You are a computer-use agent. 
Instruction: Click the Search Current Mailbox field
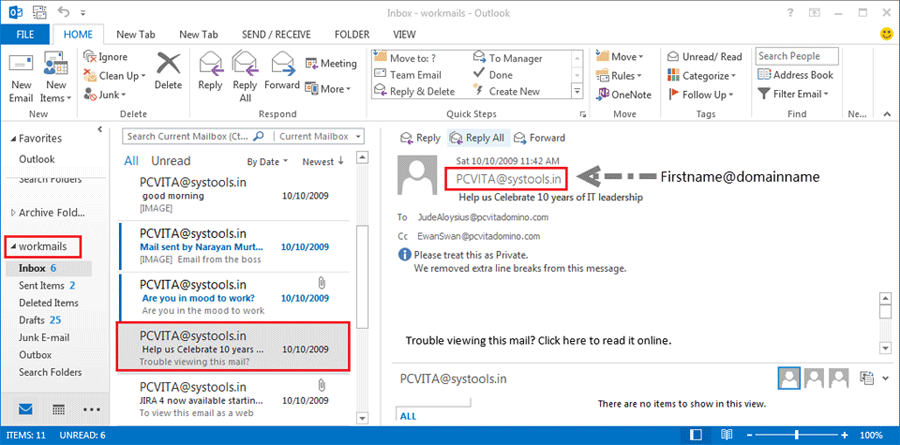[195, 137]
